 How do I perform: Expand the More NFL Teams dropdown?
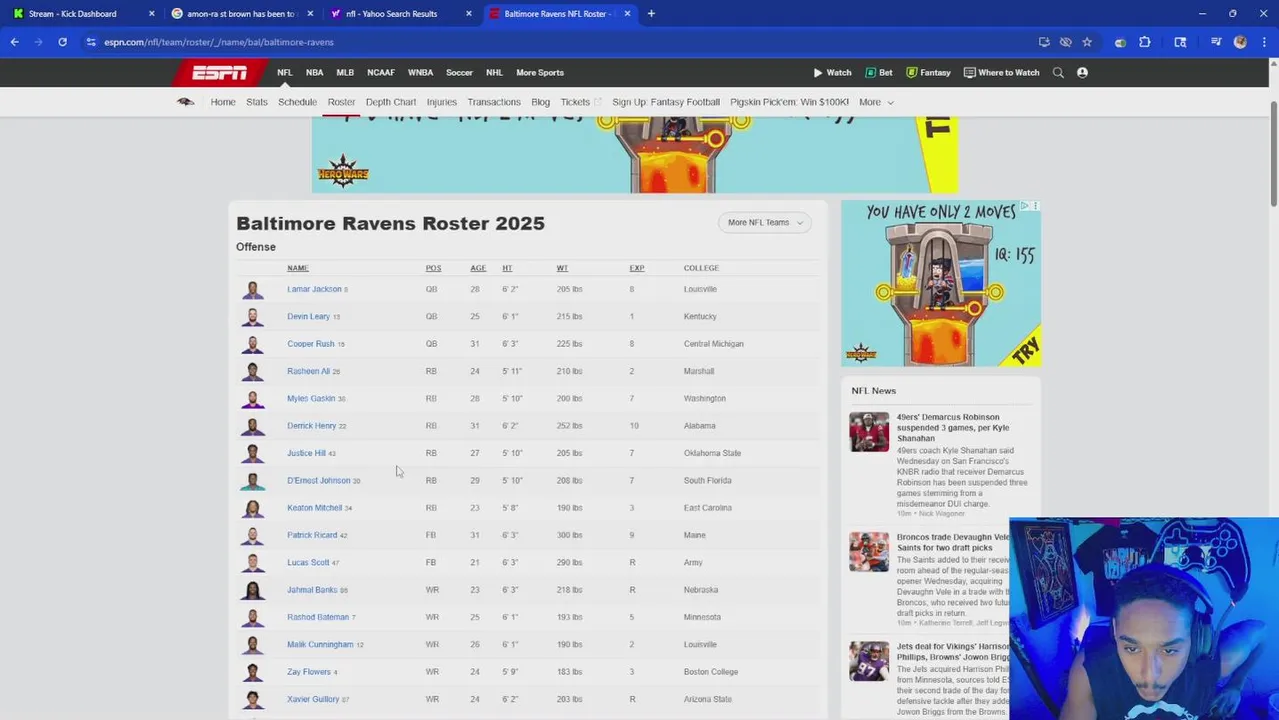point(765,222)
